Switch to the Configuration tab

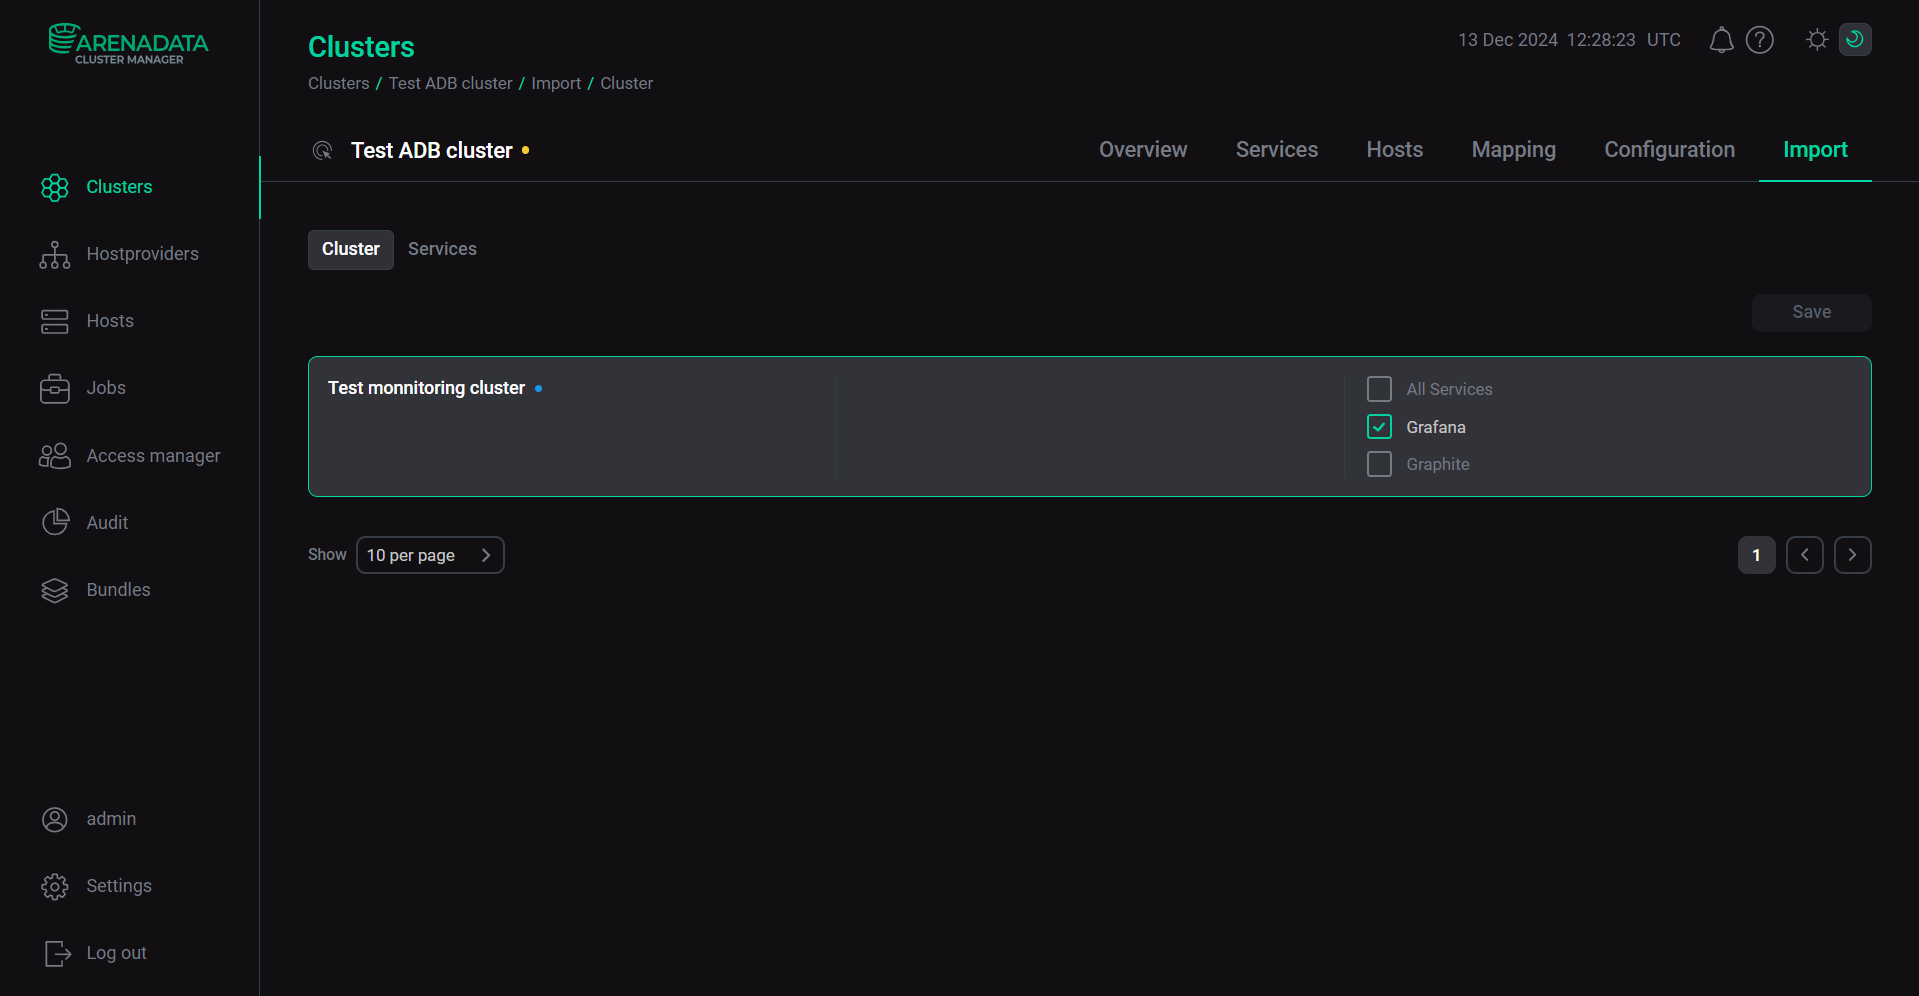(1670, 150)
